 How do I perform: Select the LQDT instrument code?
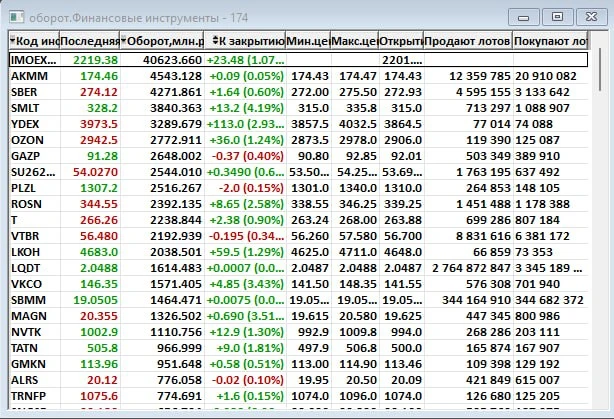pos(25,268)
